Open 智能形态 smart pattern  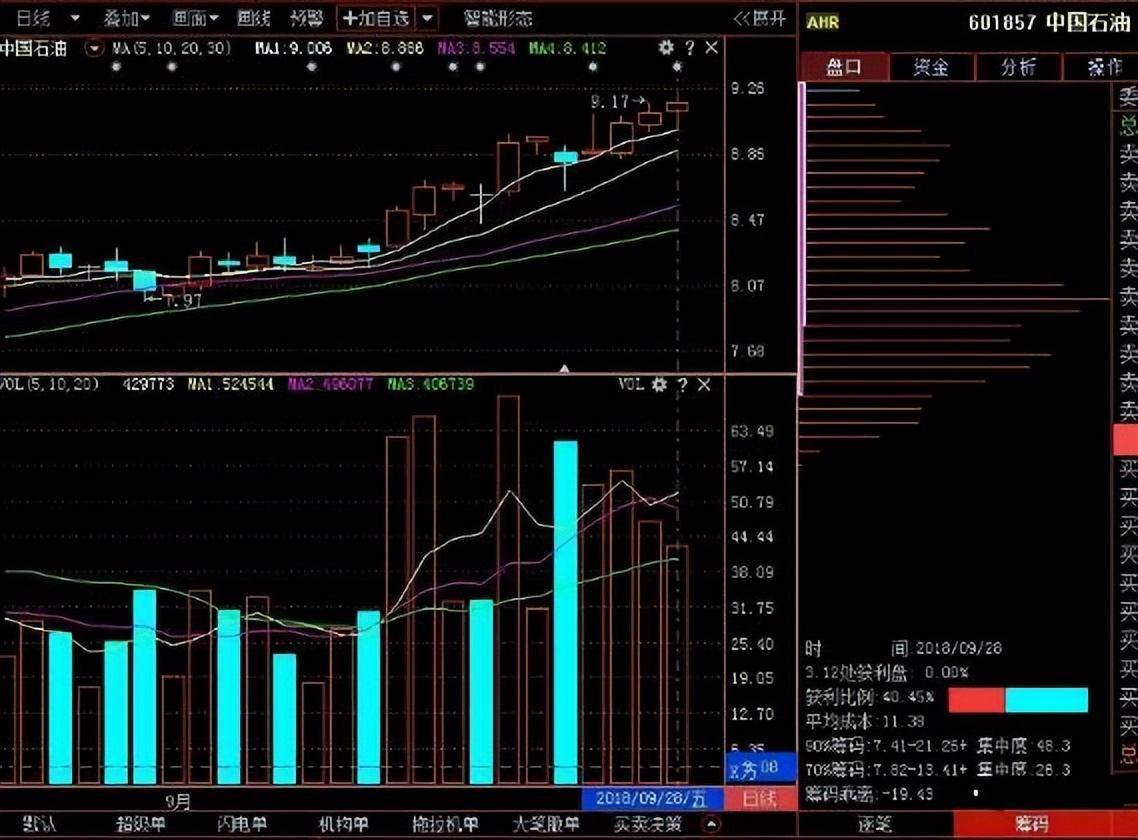point(498,18)
